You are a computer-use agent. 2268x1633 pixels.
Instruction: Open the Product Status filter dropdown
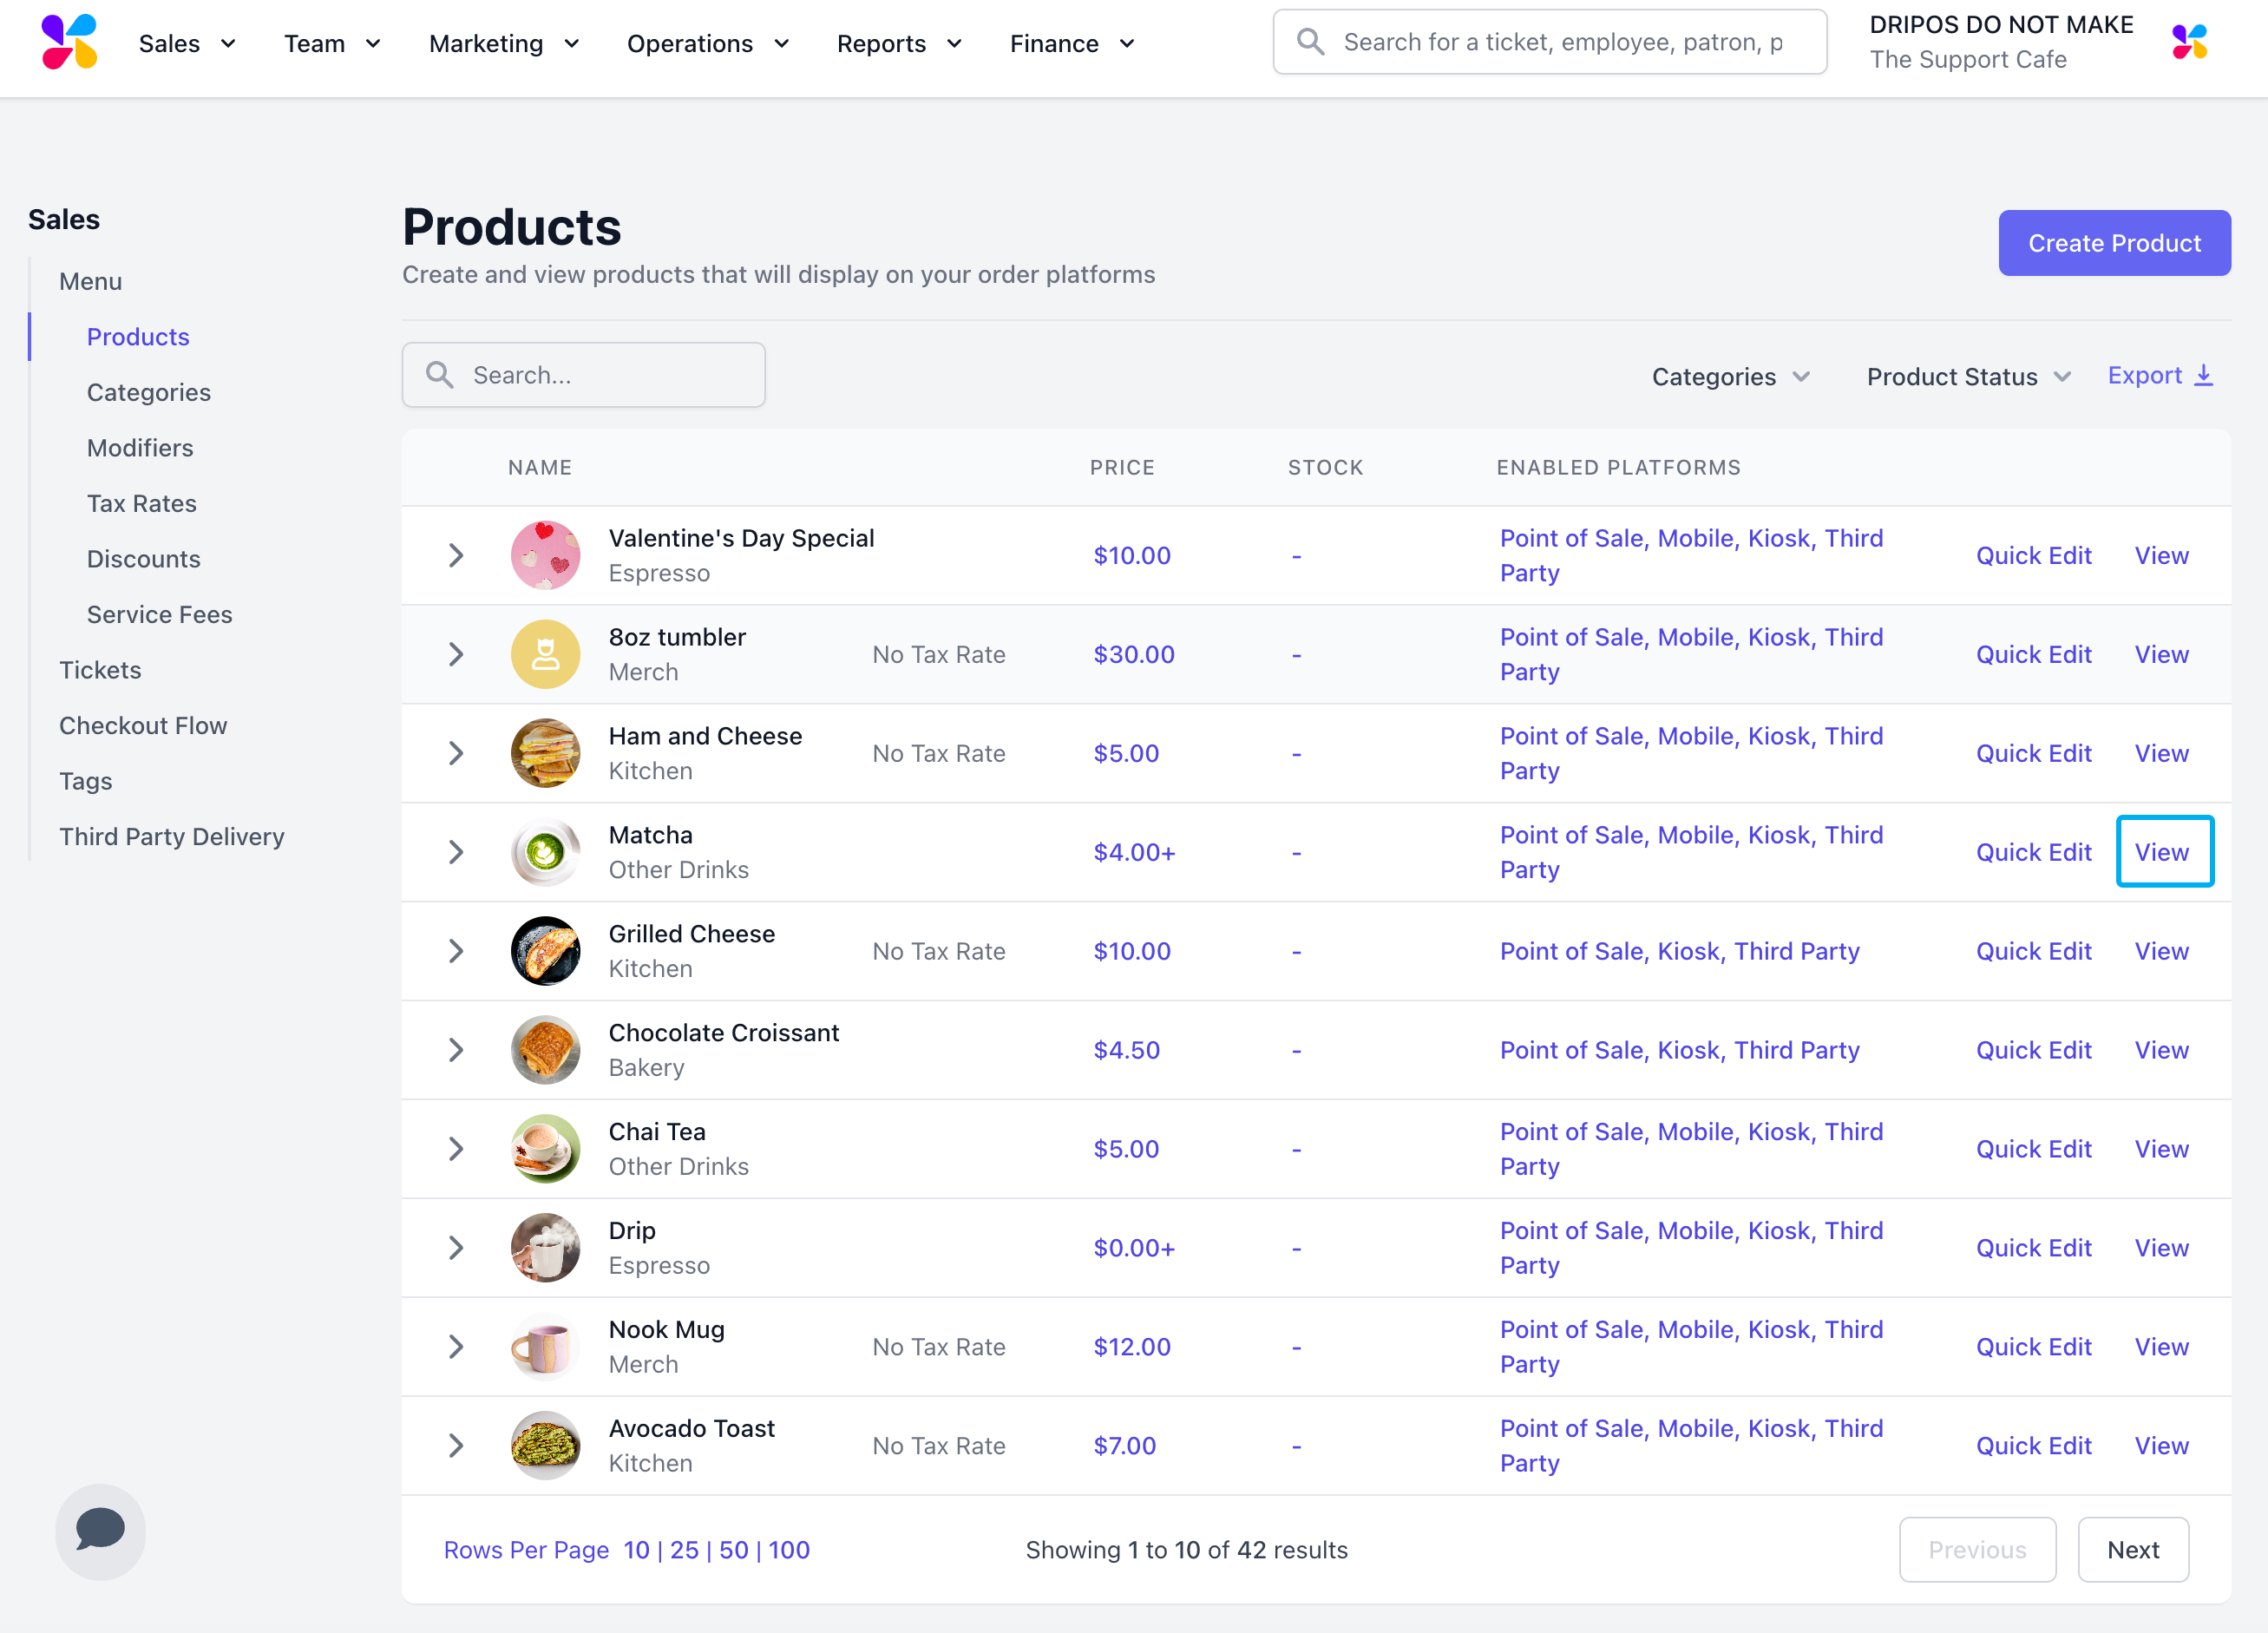point(1967,377)
